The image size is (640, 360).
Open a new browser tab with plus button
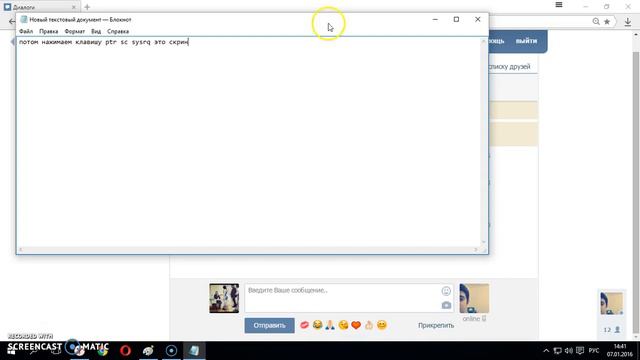(87, 7)
